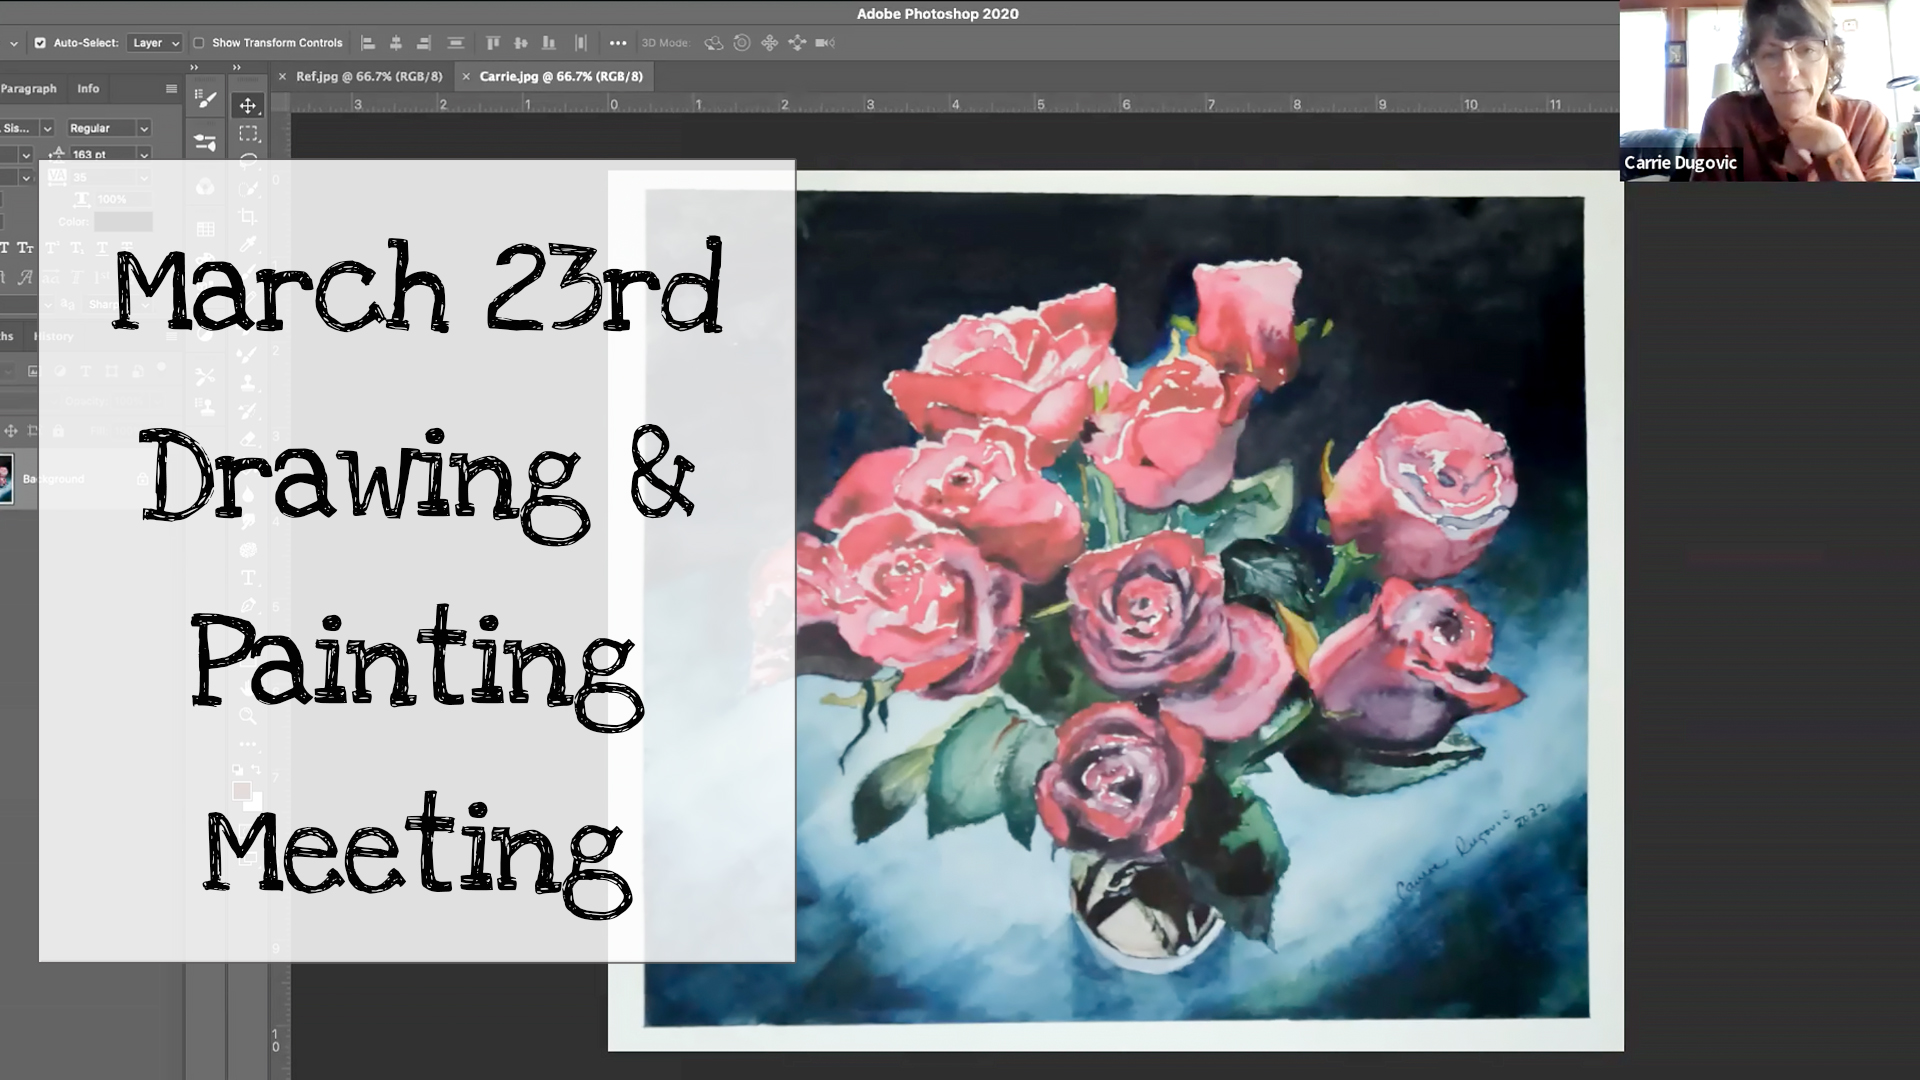This screenshot has height=1080, width=1920.
Task: Open the Character panel menu icon
Action: (171, 89)
